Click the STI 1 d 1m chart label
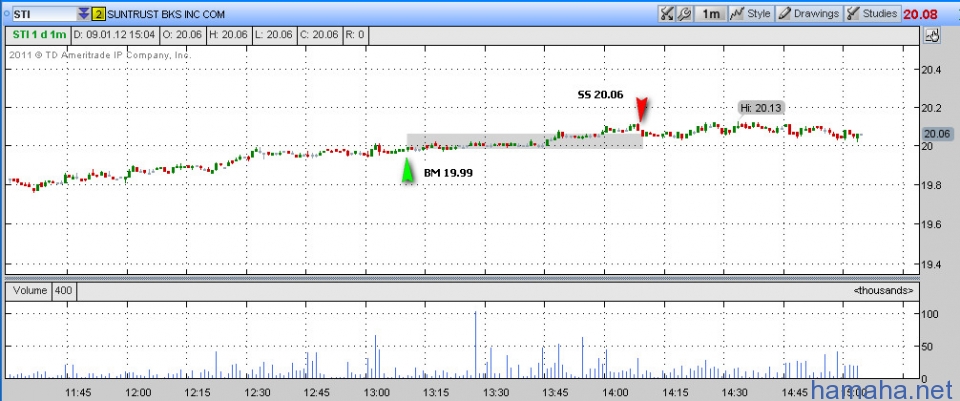This screenshot has height=401, width=960. (37, 35)
